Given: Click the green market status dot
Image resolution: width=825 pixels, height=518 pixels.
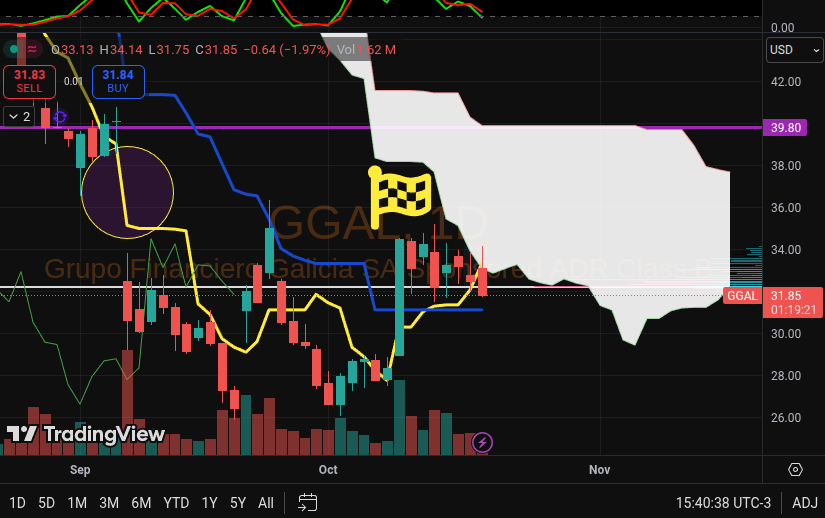Looking at the screenshot, I should tap(14, 49).
